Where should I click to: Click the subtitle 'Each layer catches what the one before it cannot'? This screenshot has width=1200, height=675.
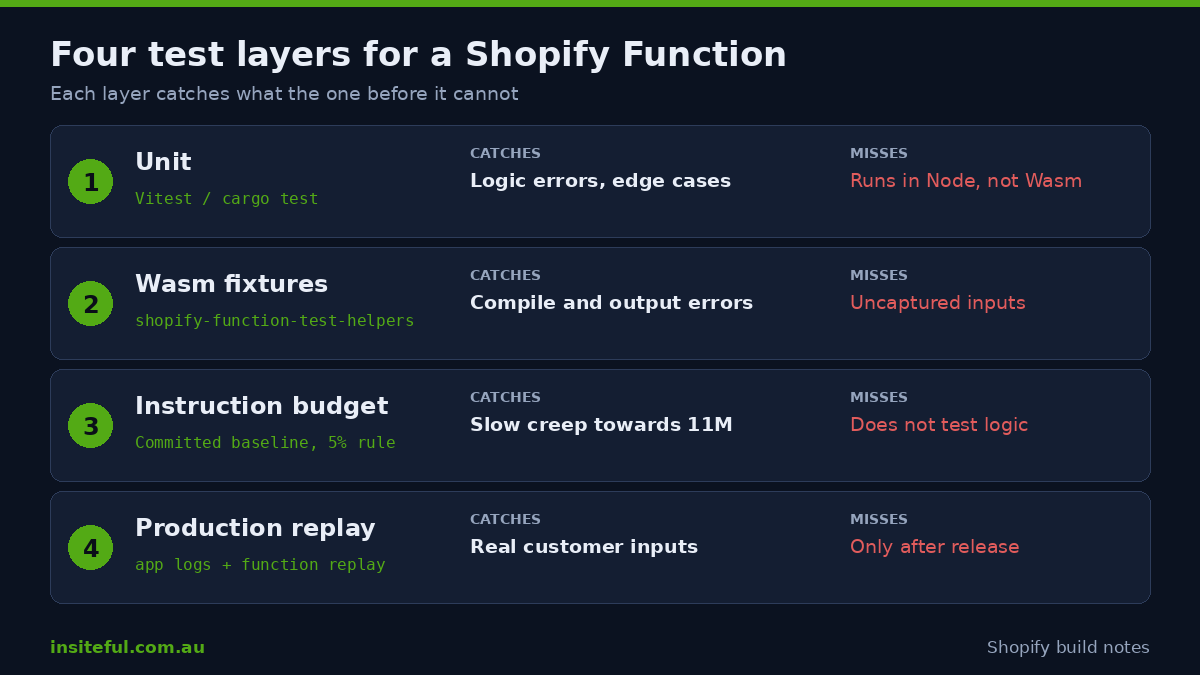click(x=284, y=94)
